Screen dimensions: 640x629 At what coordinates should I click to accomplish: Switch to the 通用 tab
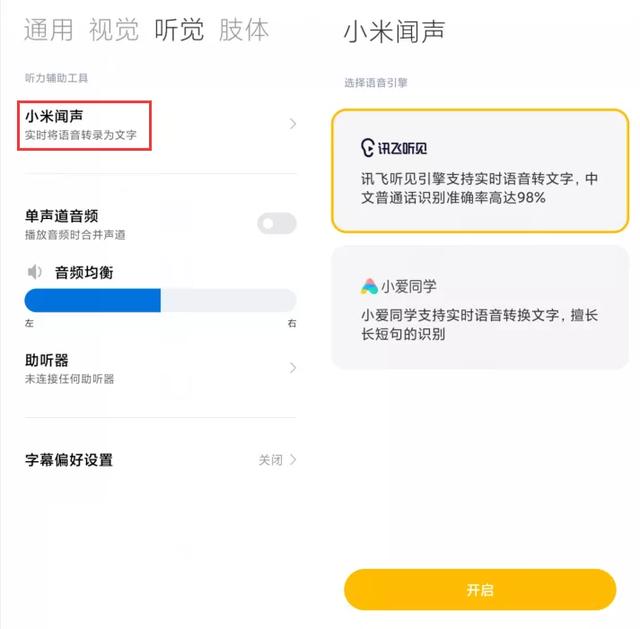(49, 30)
